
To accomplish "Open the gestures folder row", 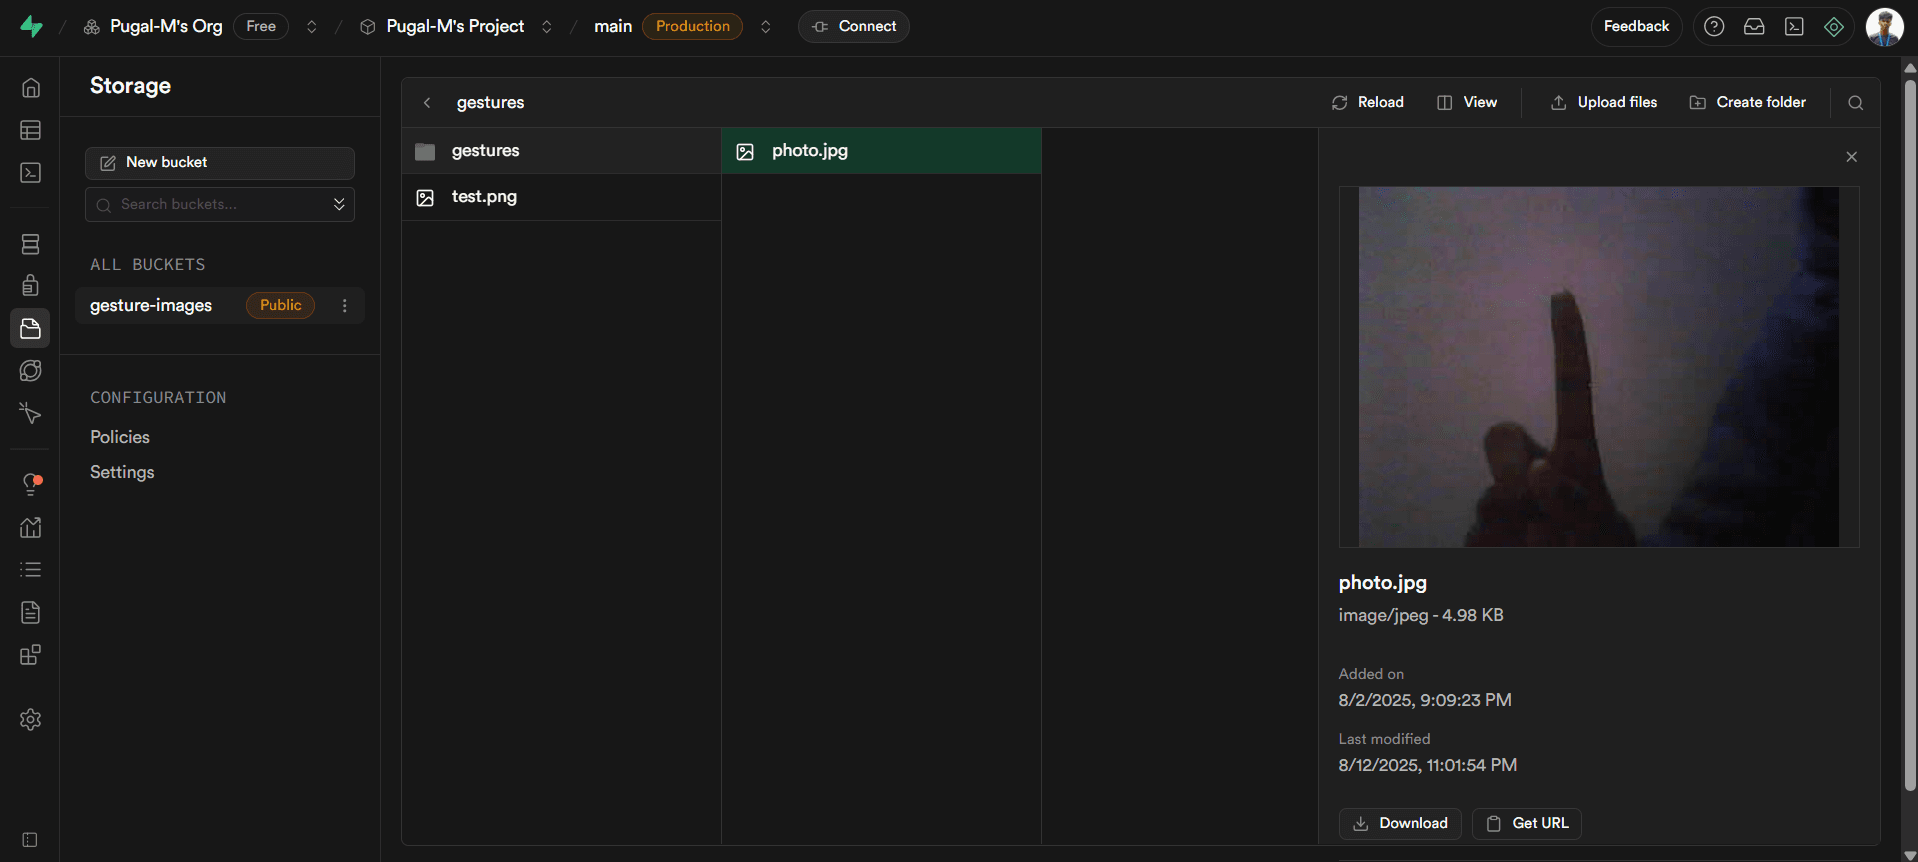I will coord(561,151).
